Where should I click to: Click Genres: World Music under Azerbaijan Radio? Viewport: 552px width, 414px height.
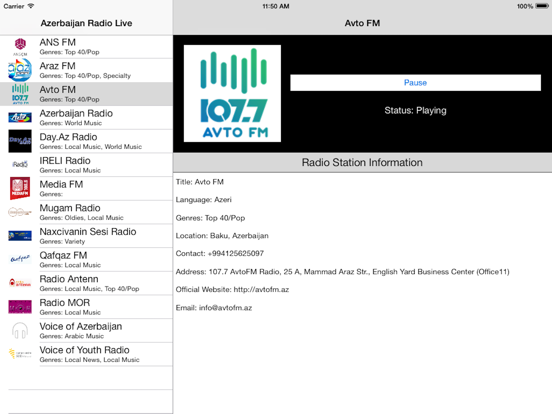(x=70, y=123)
